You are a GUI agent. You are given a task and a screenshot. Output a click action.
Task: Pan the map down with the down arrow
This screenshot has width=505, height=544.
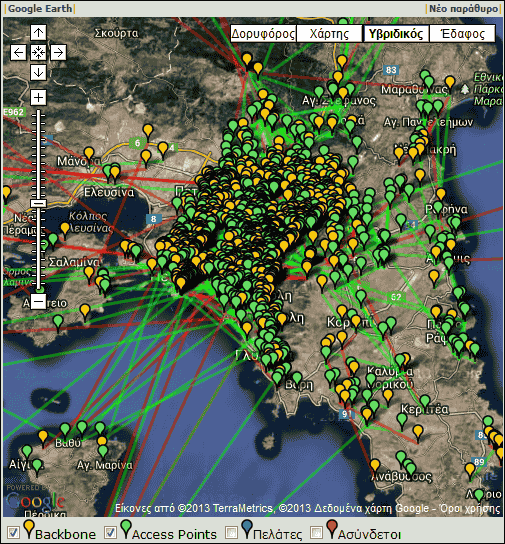(38, 73)
